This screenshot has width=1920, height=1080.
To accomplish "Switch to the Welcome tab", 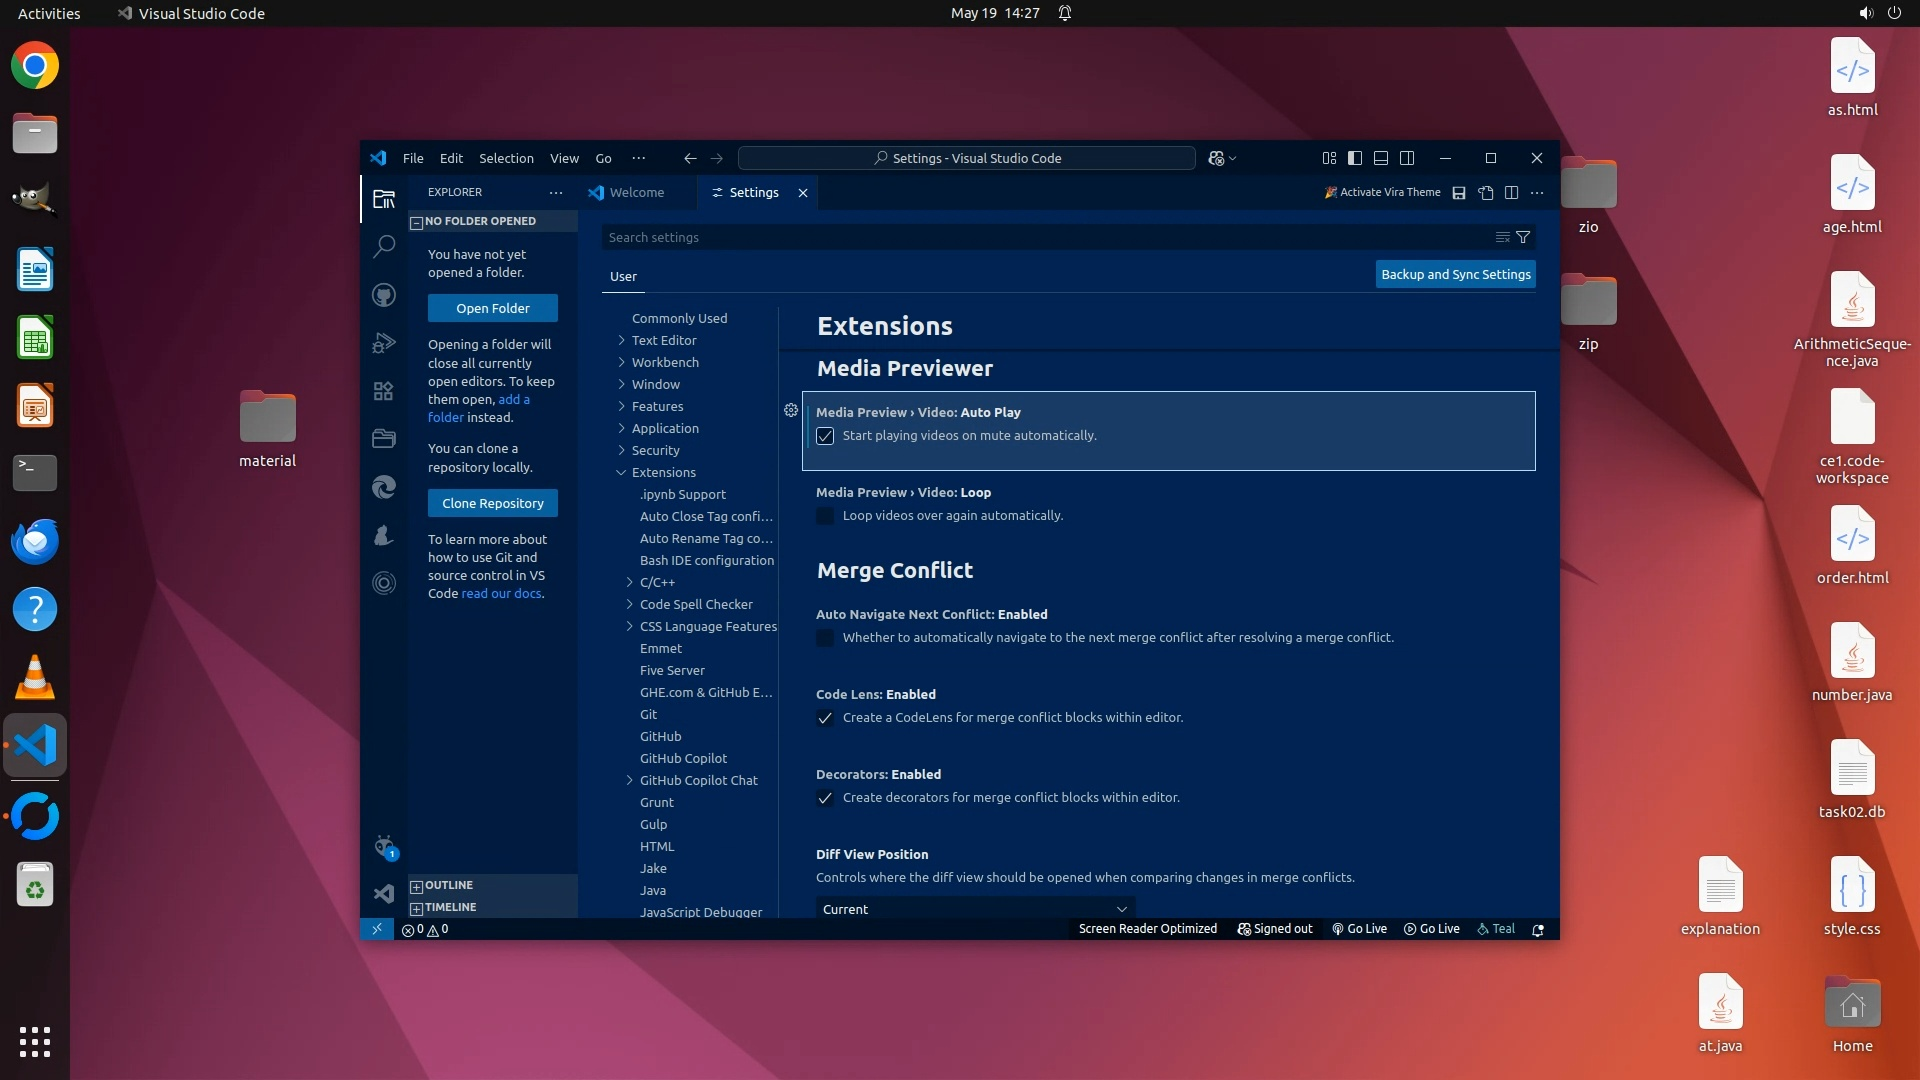I will [636, 193].
